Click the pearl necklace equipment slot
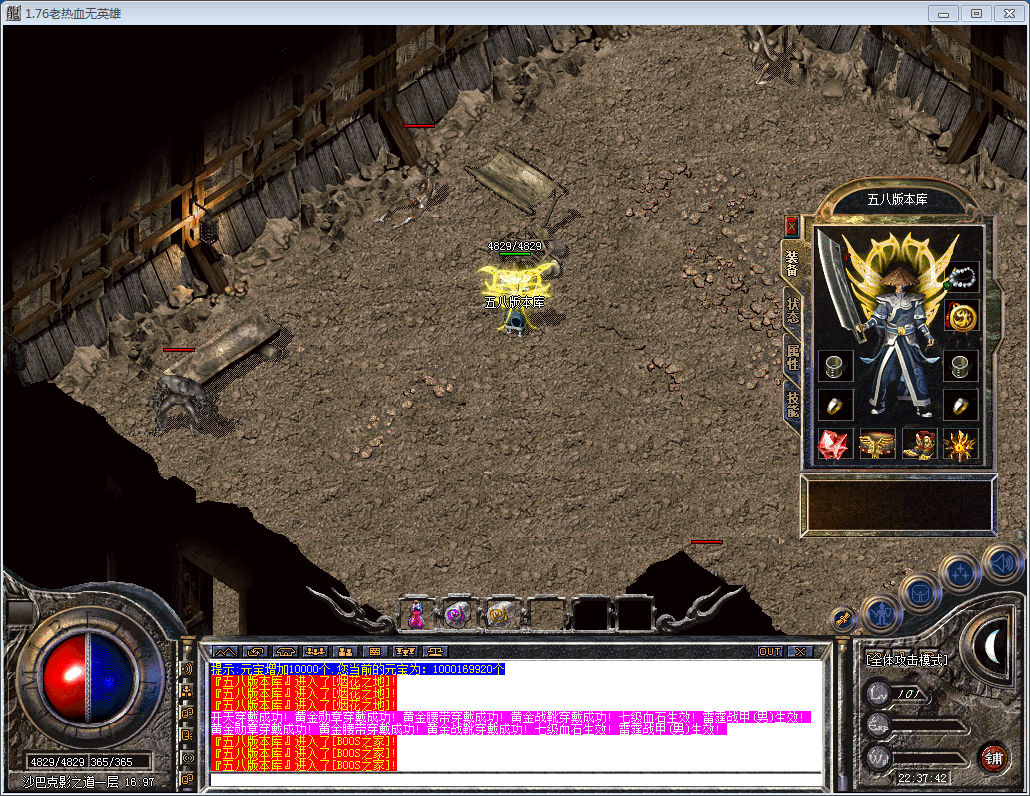The image size is (1030, 796). 961,277
